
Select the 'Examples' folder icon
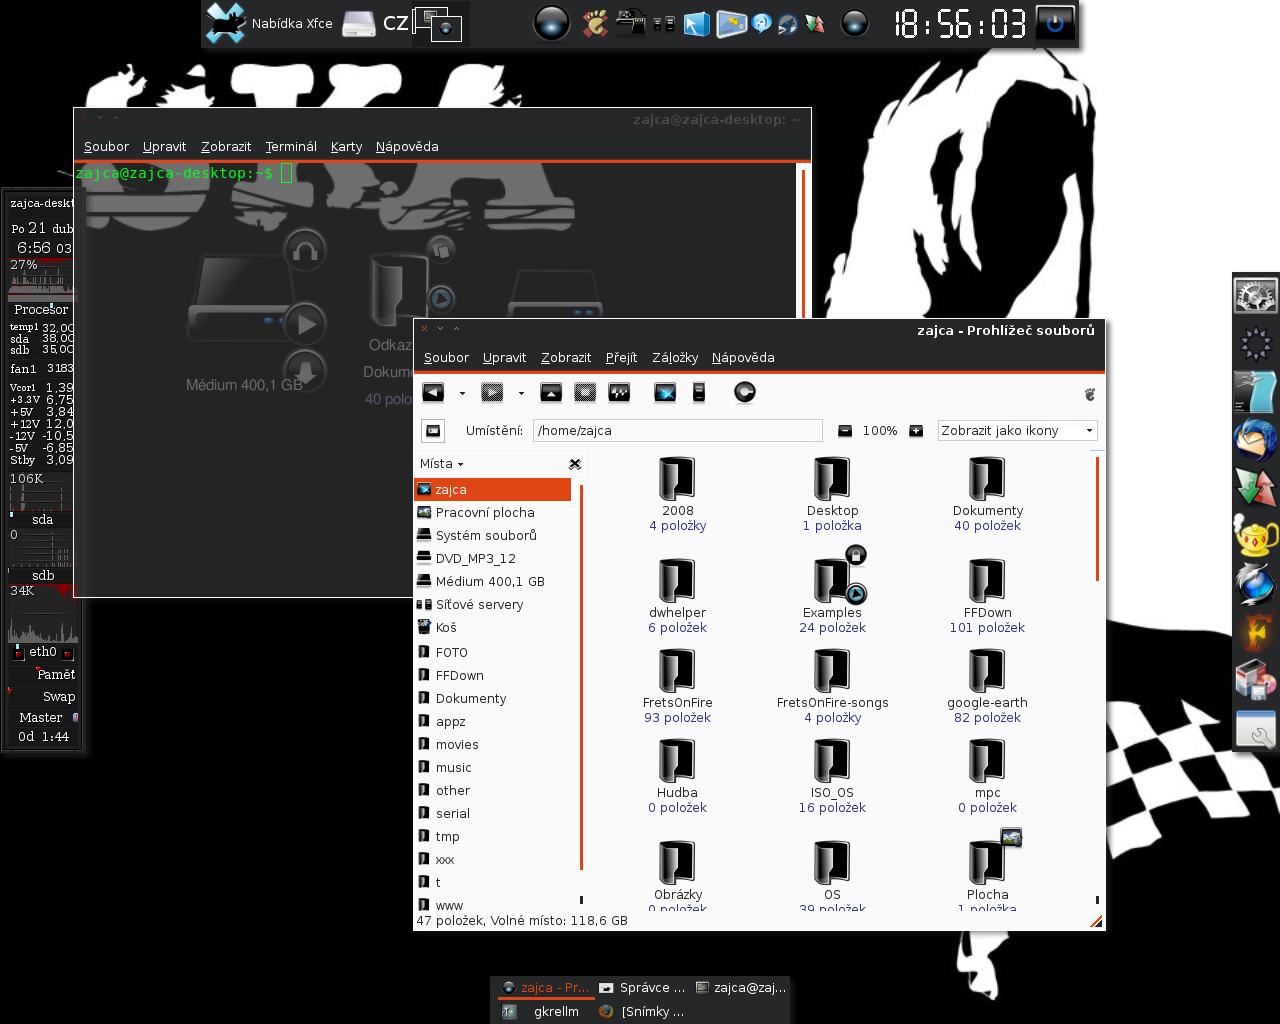pyautogui.click(x=832, y=581)
